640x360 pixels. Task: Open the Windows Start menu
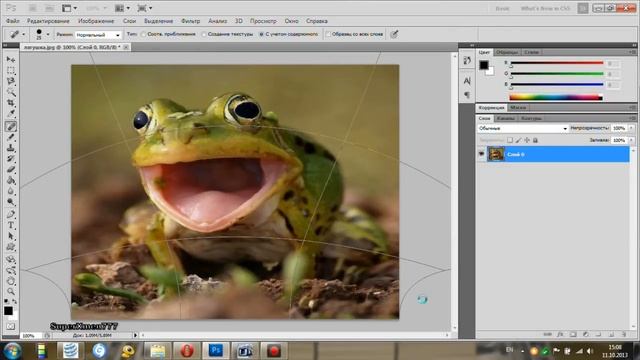pyautogui.click(x=12, y=351)
